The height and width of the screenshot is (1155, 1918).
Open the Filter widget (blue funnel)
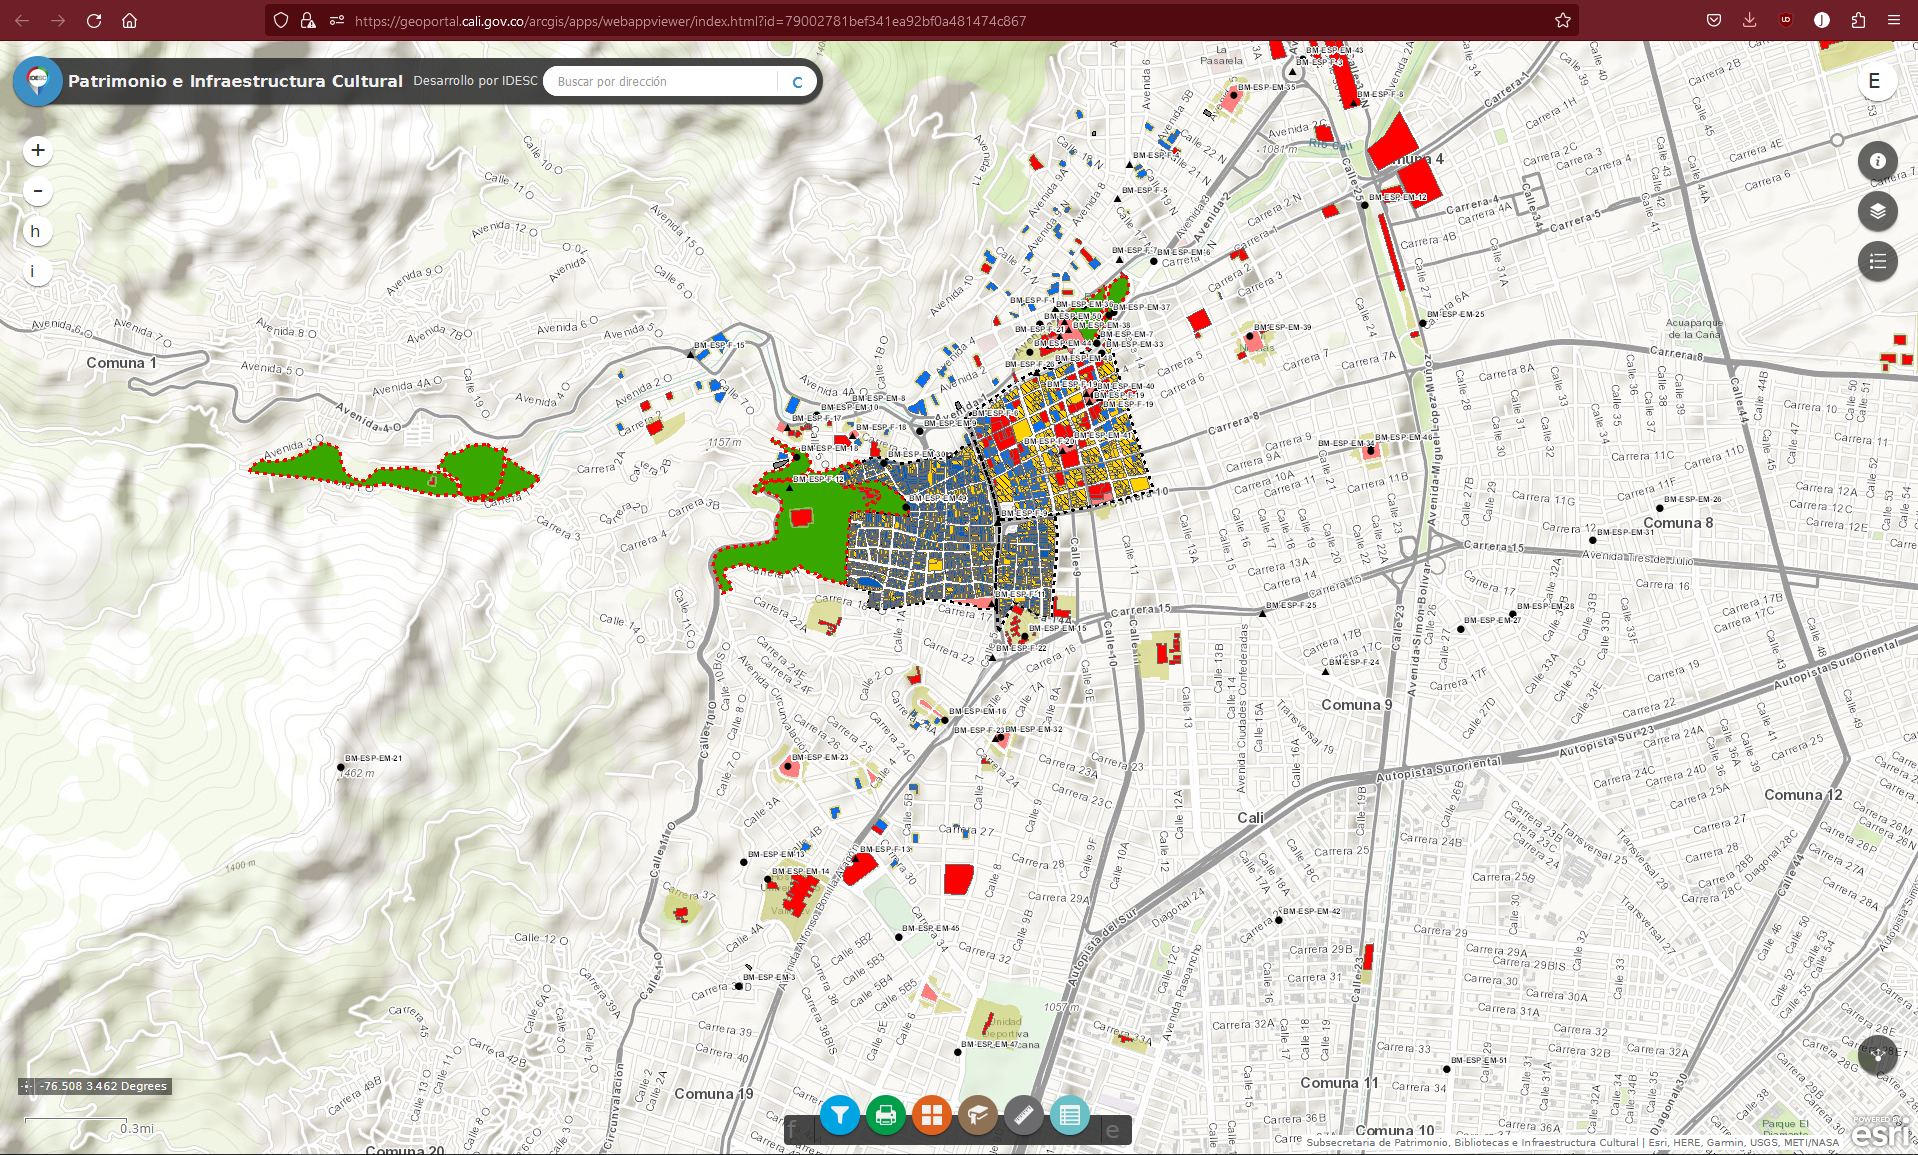[x=840, y=1114]
